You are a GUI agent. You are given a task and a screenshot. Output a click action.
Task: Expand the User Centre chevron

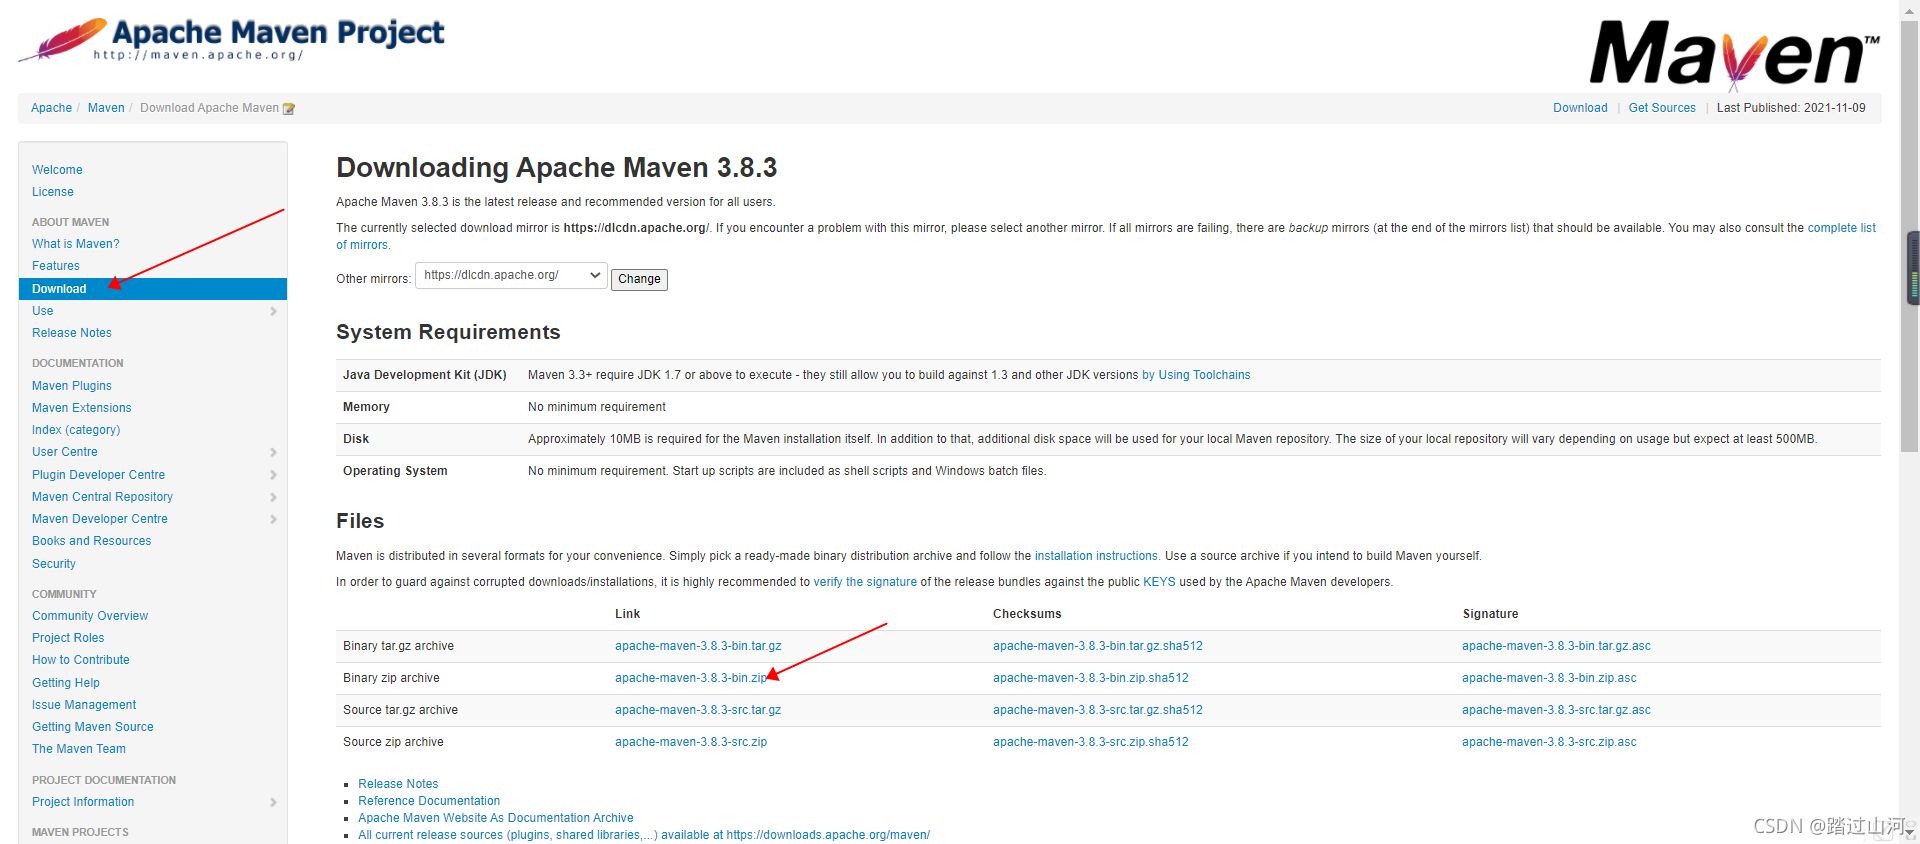coord(273,452)
